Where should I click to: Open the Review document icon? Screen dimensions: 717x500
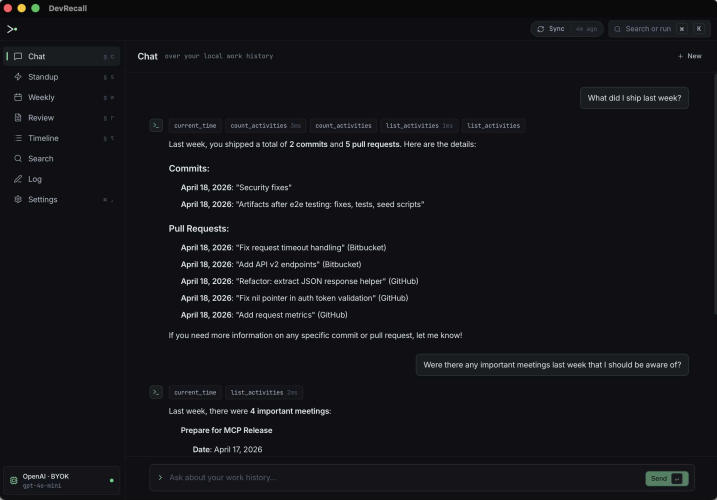[18, 118]
